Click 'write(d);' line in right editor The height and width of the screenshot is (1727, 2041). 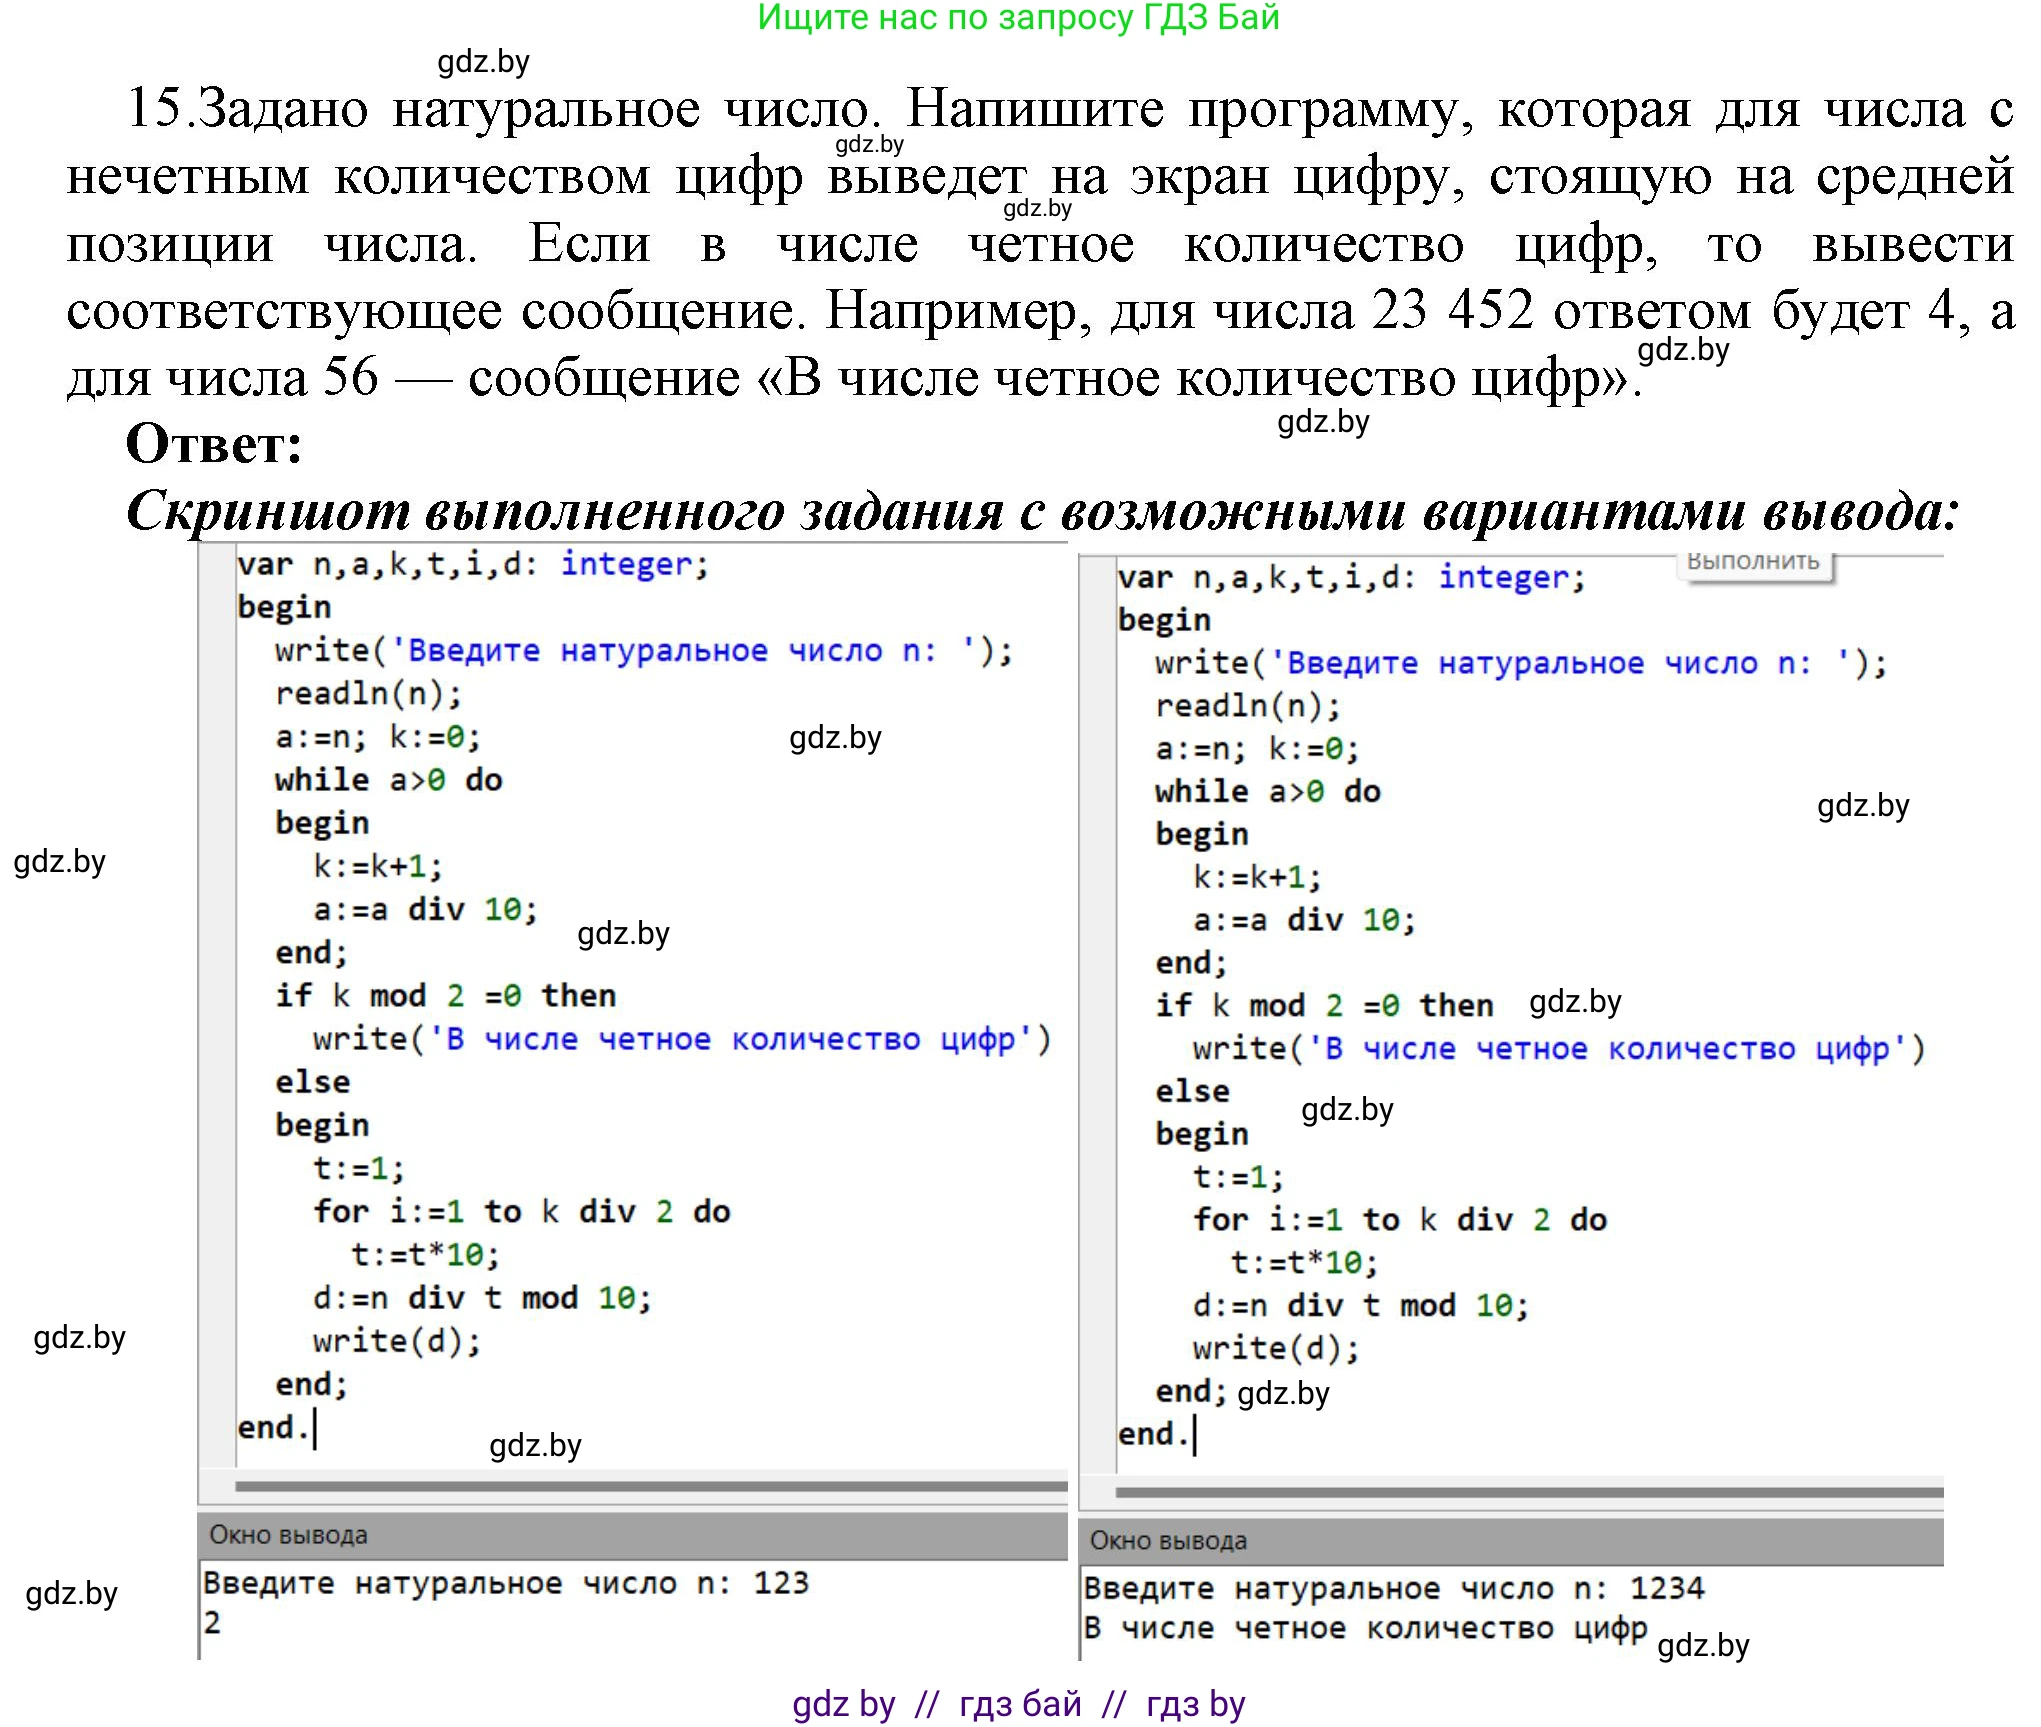point(1275,1349)
